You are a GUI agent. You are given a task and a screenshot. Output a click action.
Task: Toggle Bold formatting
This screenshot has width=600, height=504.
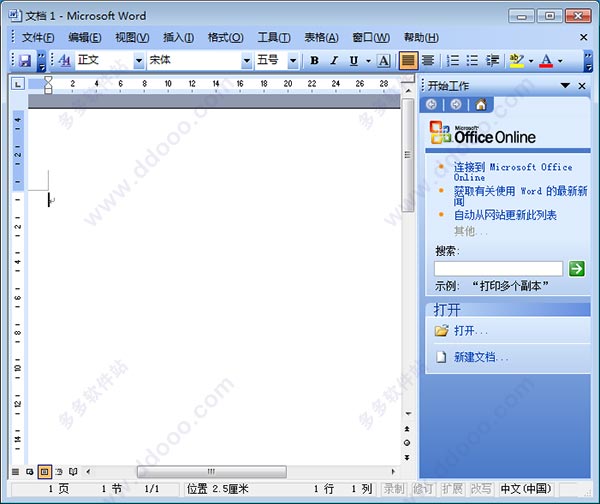(315, 60)
